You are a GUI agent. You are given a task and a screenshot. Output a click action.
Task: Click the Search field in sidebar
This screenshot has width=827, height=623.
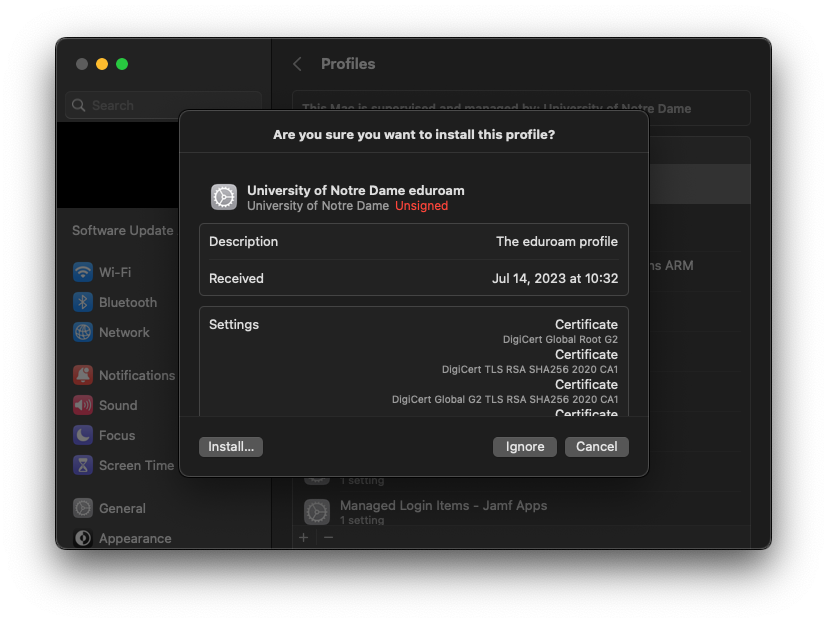tap(163, 105)
